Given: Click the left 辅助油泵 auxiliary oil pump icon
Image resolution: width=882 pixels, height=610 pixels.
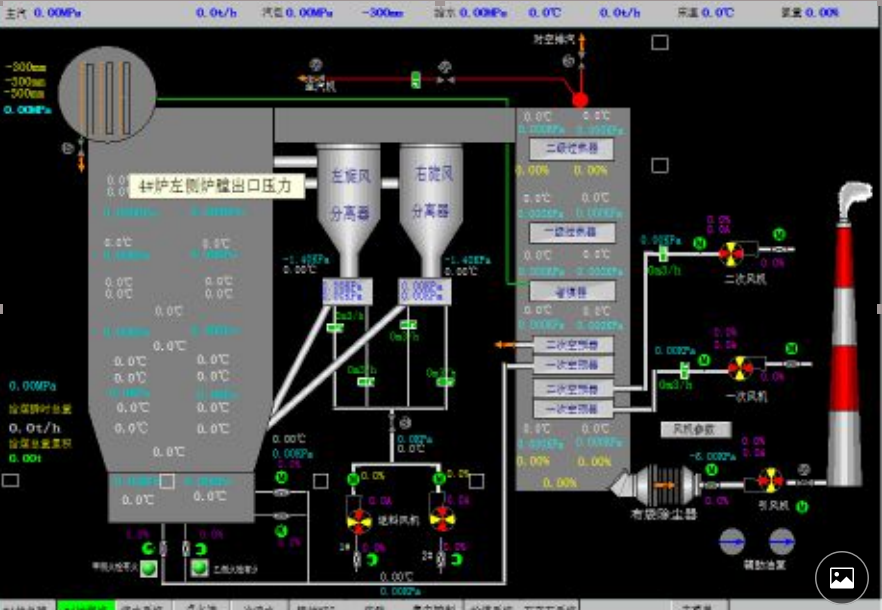Looking at the screenshot, I should tap(735, 541).
